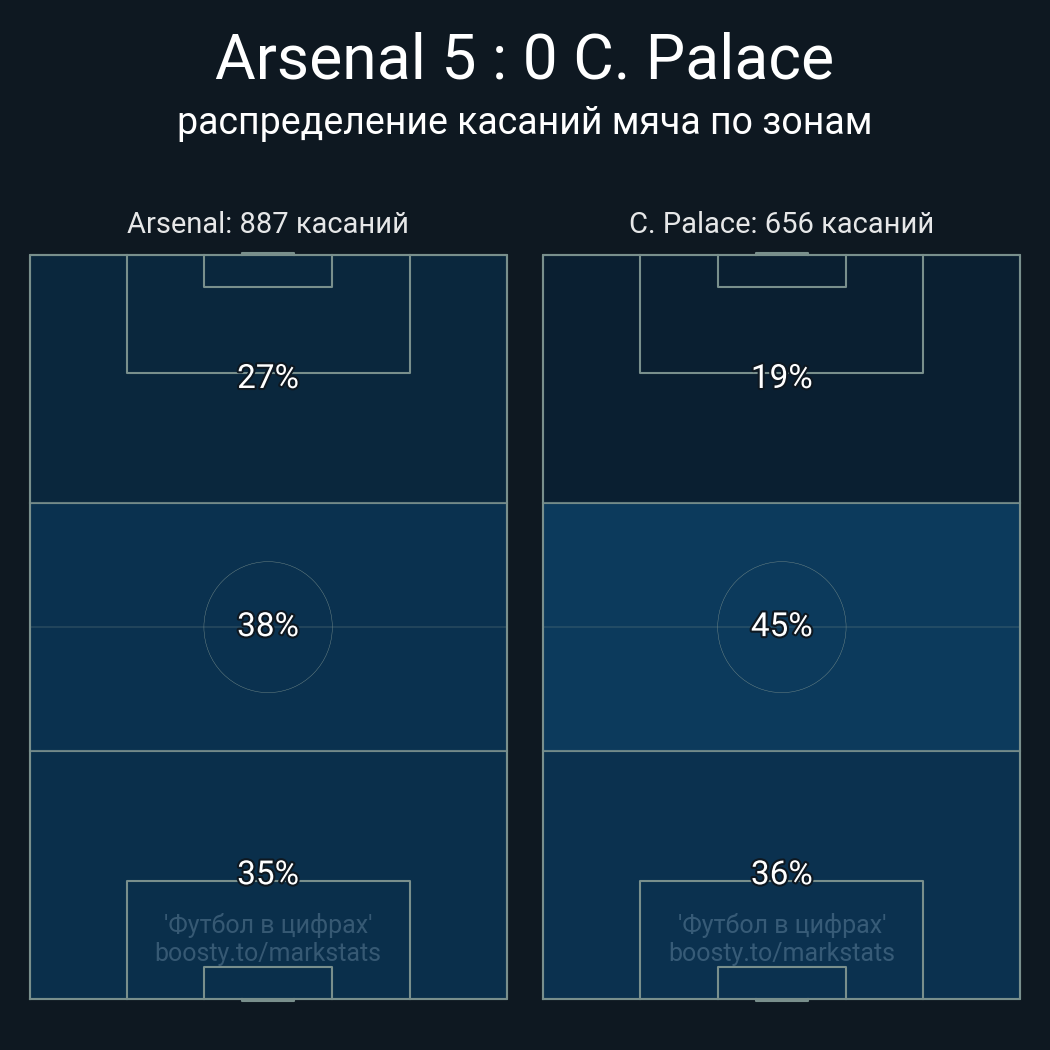
Task: Select the bottom six-yard box on Arsenal's pitch
Action: (268, 982)
